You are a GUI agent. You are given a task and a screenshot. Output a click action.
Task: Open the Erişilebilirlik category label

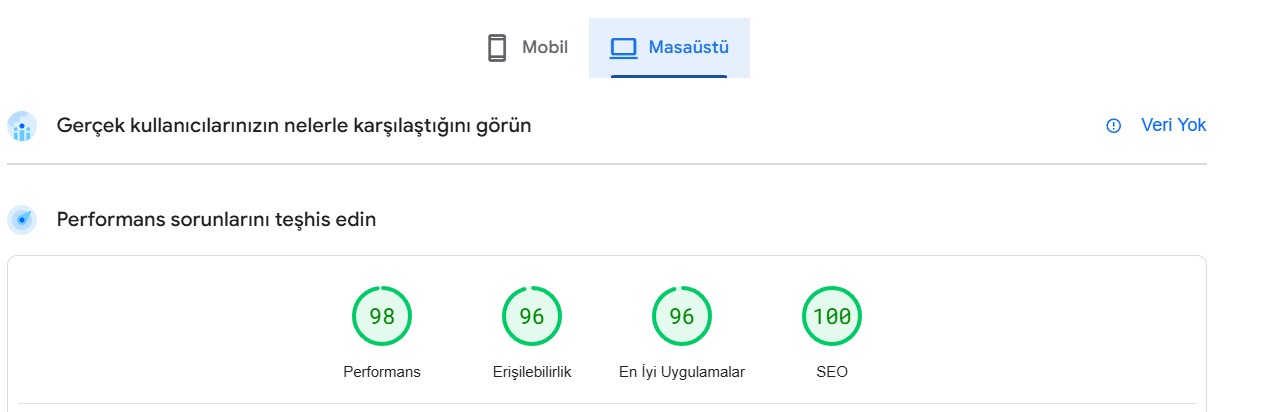(x=532, y=372)
